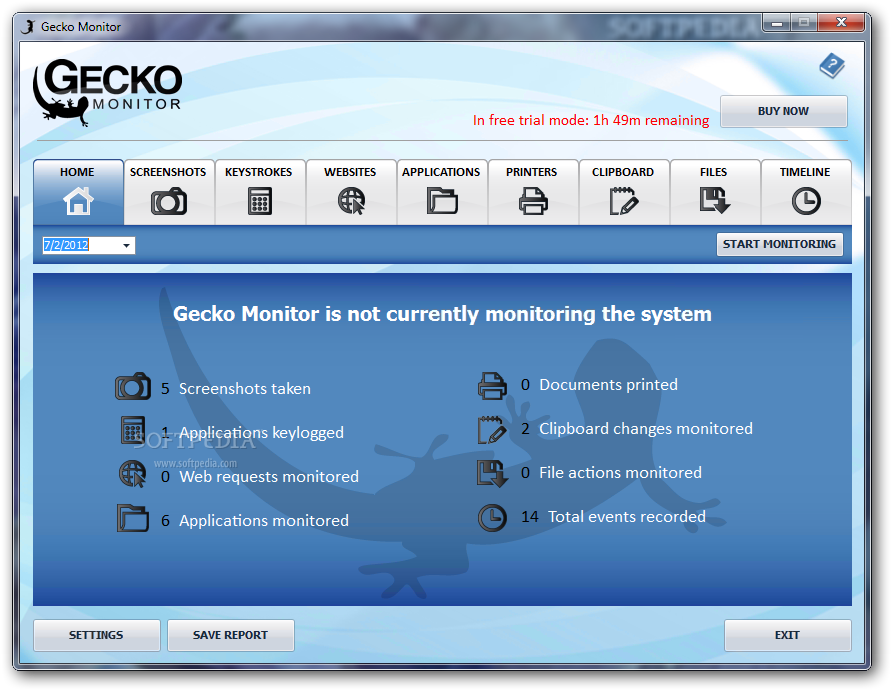The height and width of the screenshot is (691, 892).
Task: Click the EXIT button
Action: coord(787,635)
